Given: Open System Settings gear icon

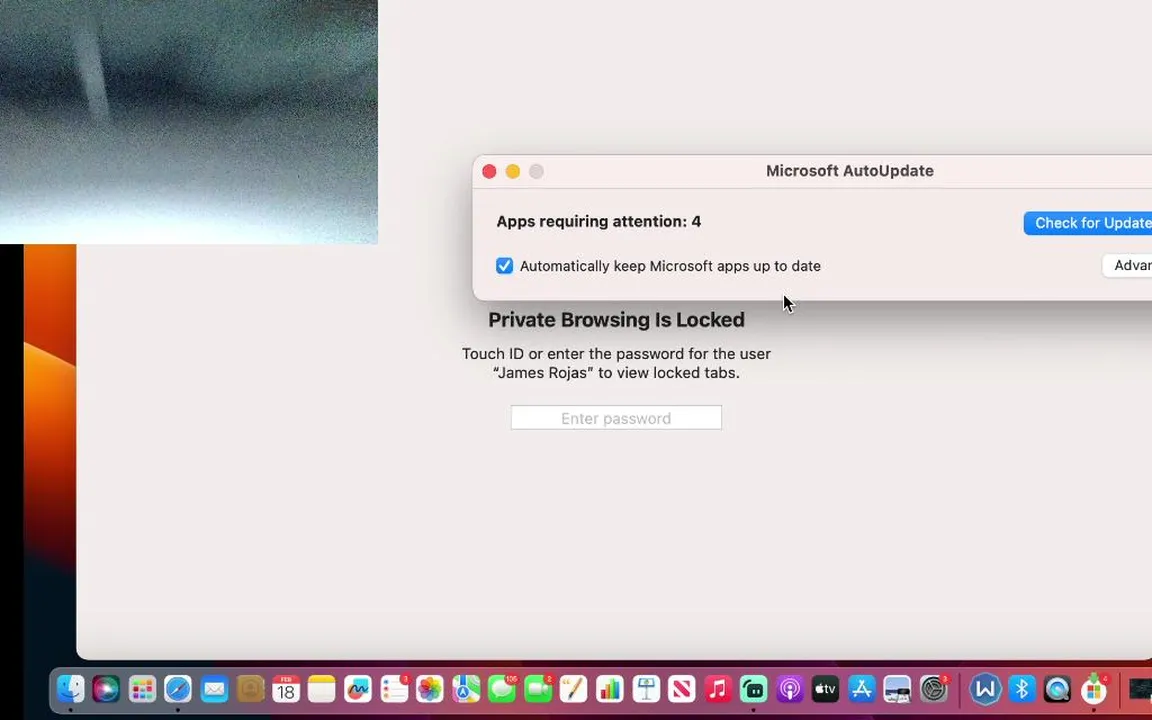Looking at the screenshot, I should (x=934, y=689).
